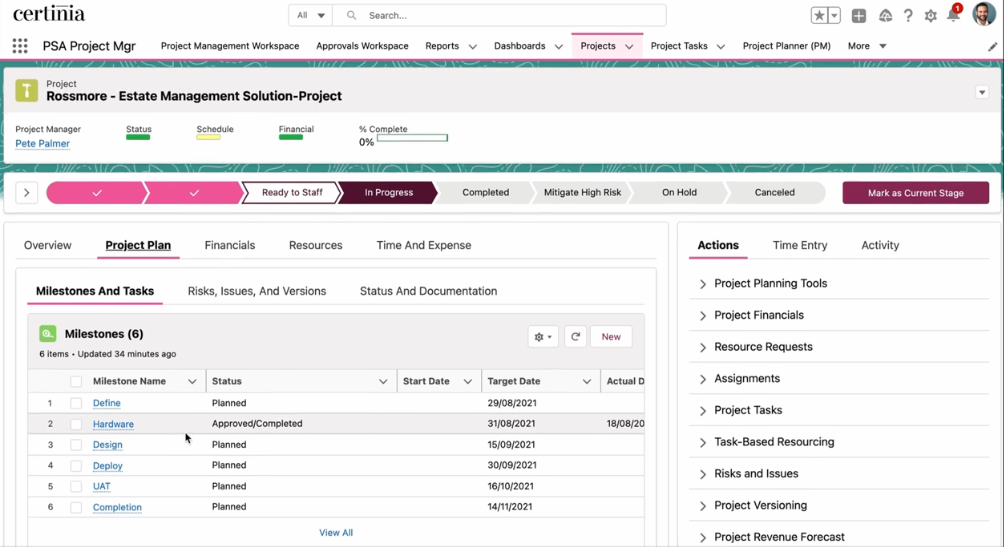Open the Hardware milestone link
Image resolution: width=1004 pixels, height=547 pixels.
pyautogui.click(x=113, y=424)
